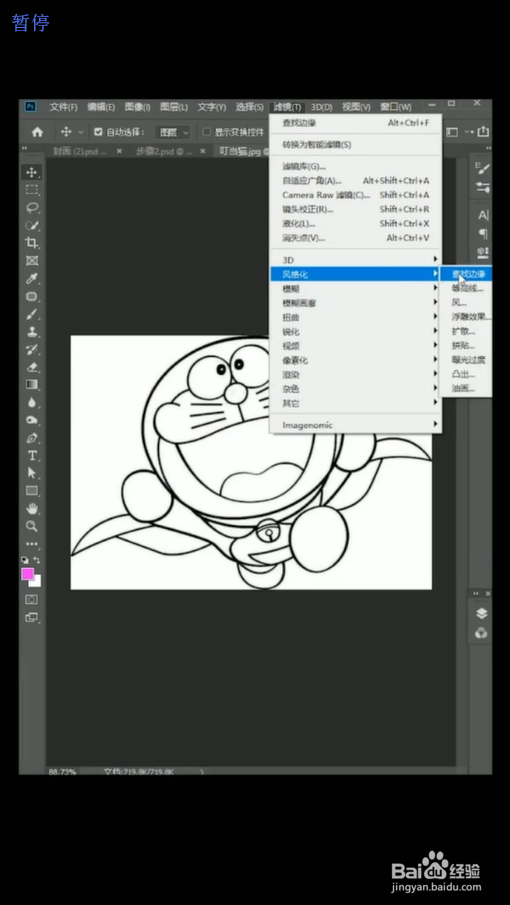Open 滤镜库(G) from the filter menu
This screenshot has height=905, width=510.
pos(356,166)
